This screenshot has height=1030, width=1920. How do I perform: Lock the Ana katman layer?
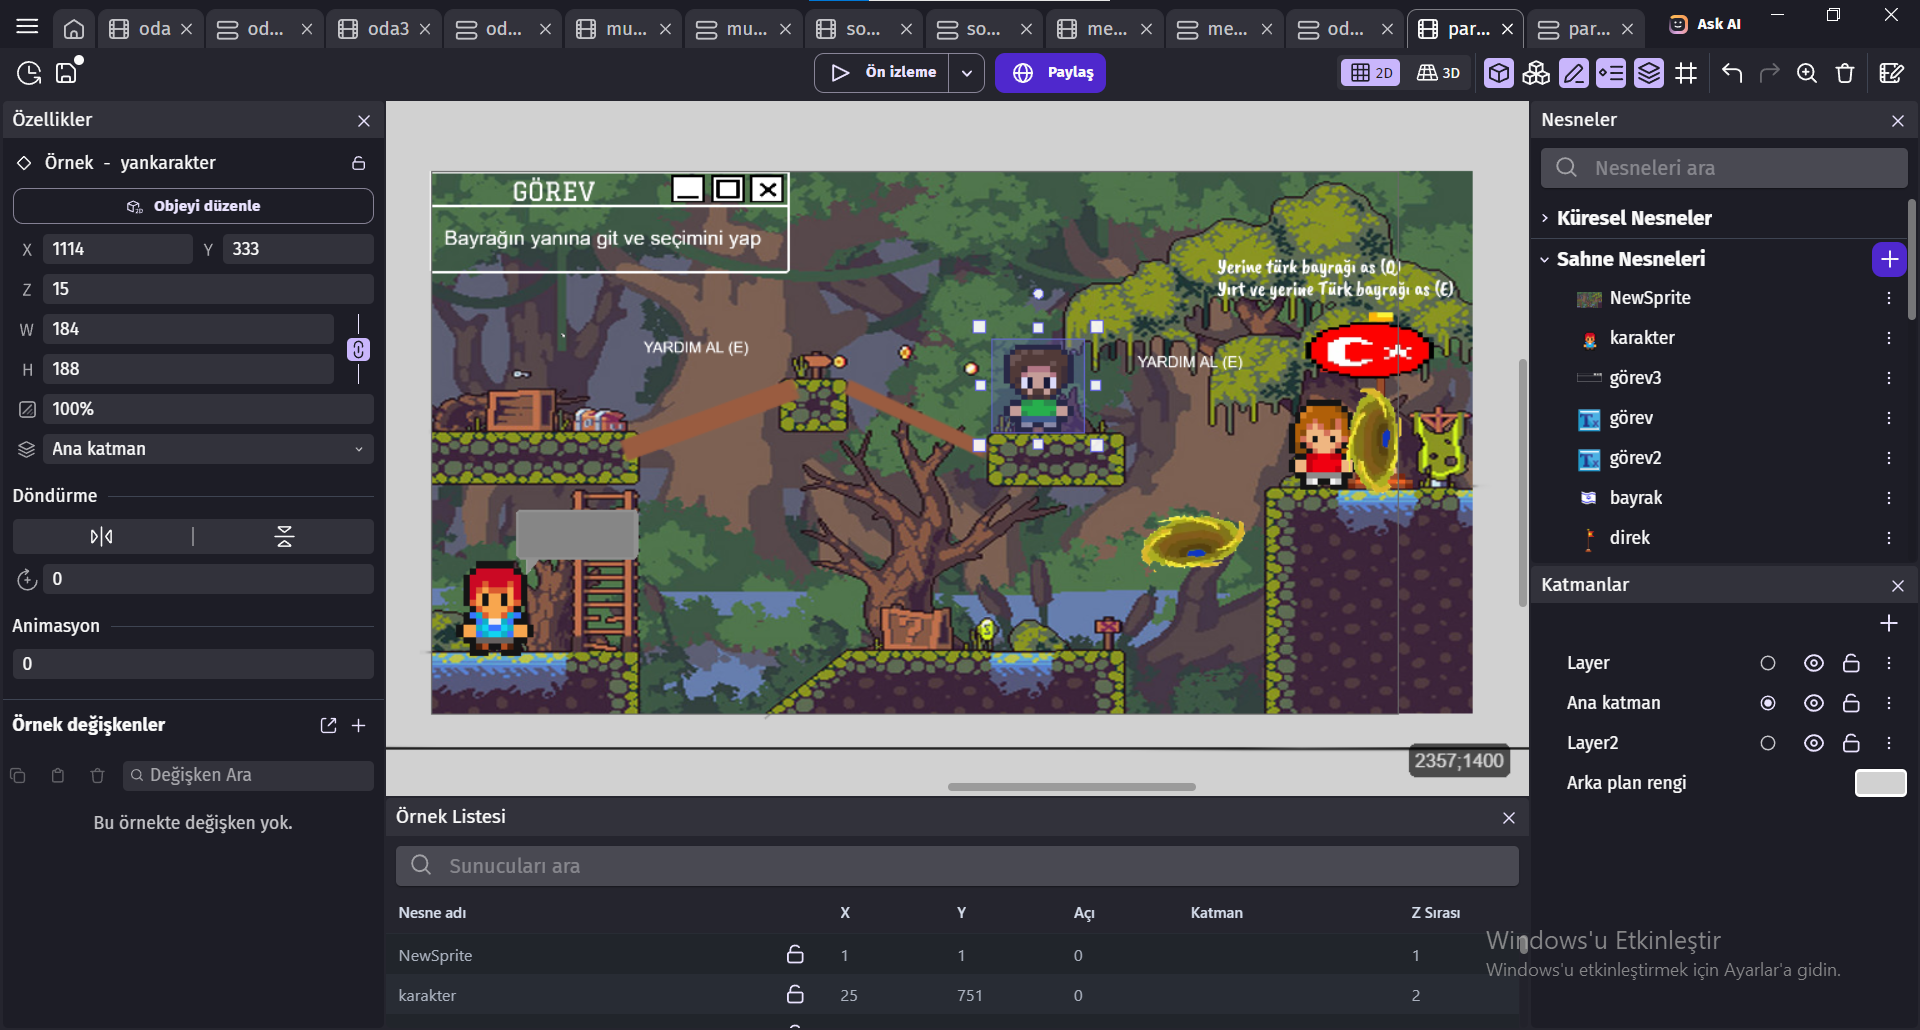point(1851,704)
